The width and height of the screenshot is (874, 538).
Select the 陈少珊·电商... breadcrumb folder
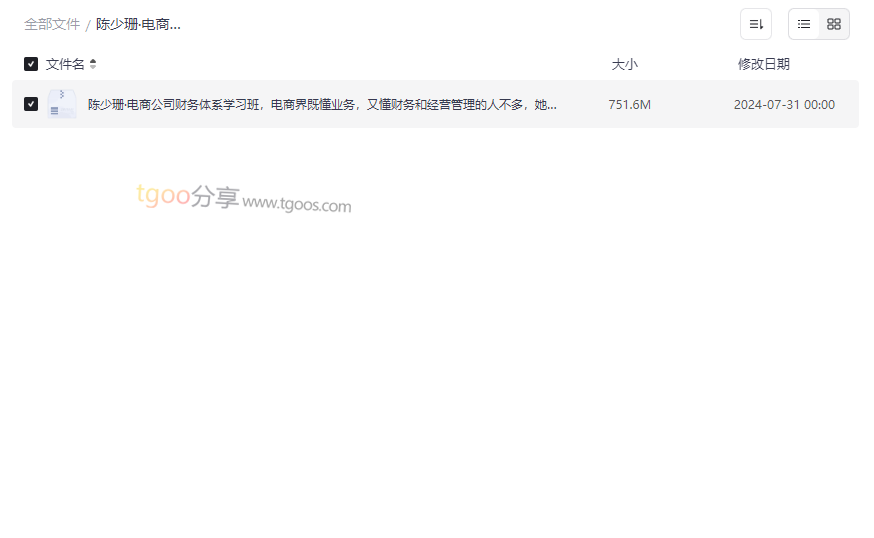[138, 25]
